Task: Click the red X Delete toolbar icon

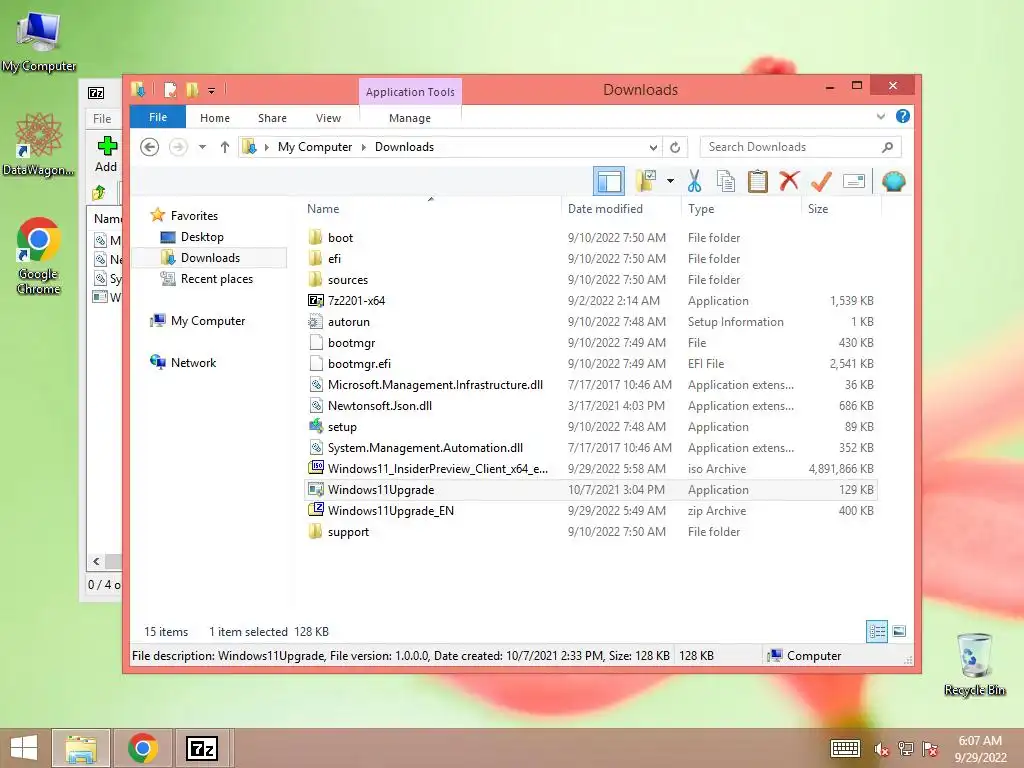Action: click(x=789, y=181)
